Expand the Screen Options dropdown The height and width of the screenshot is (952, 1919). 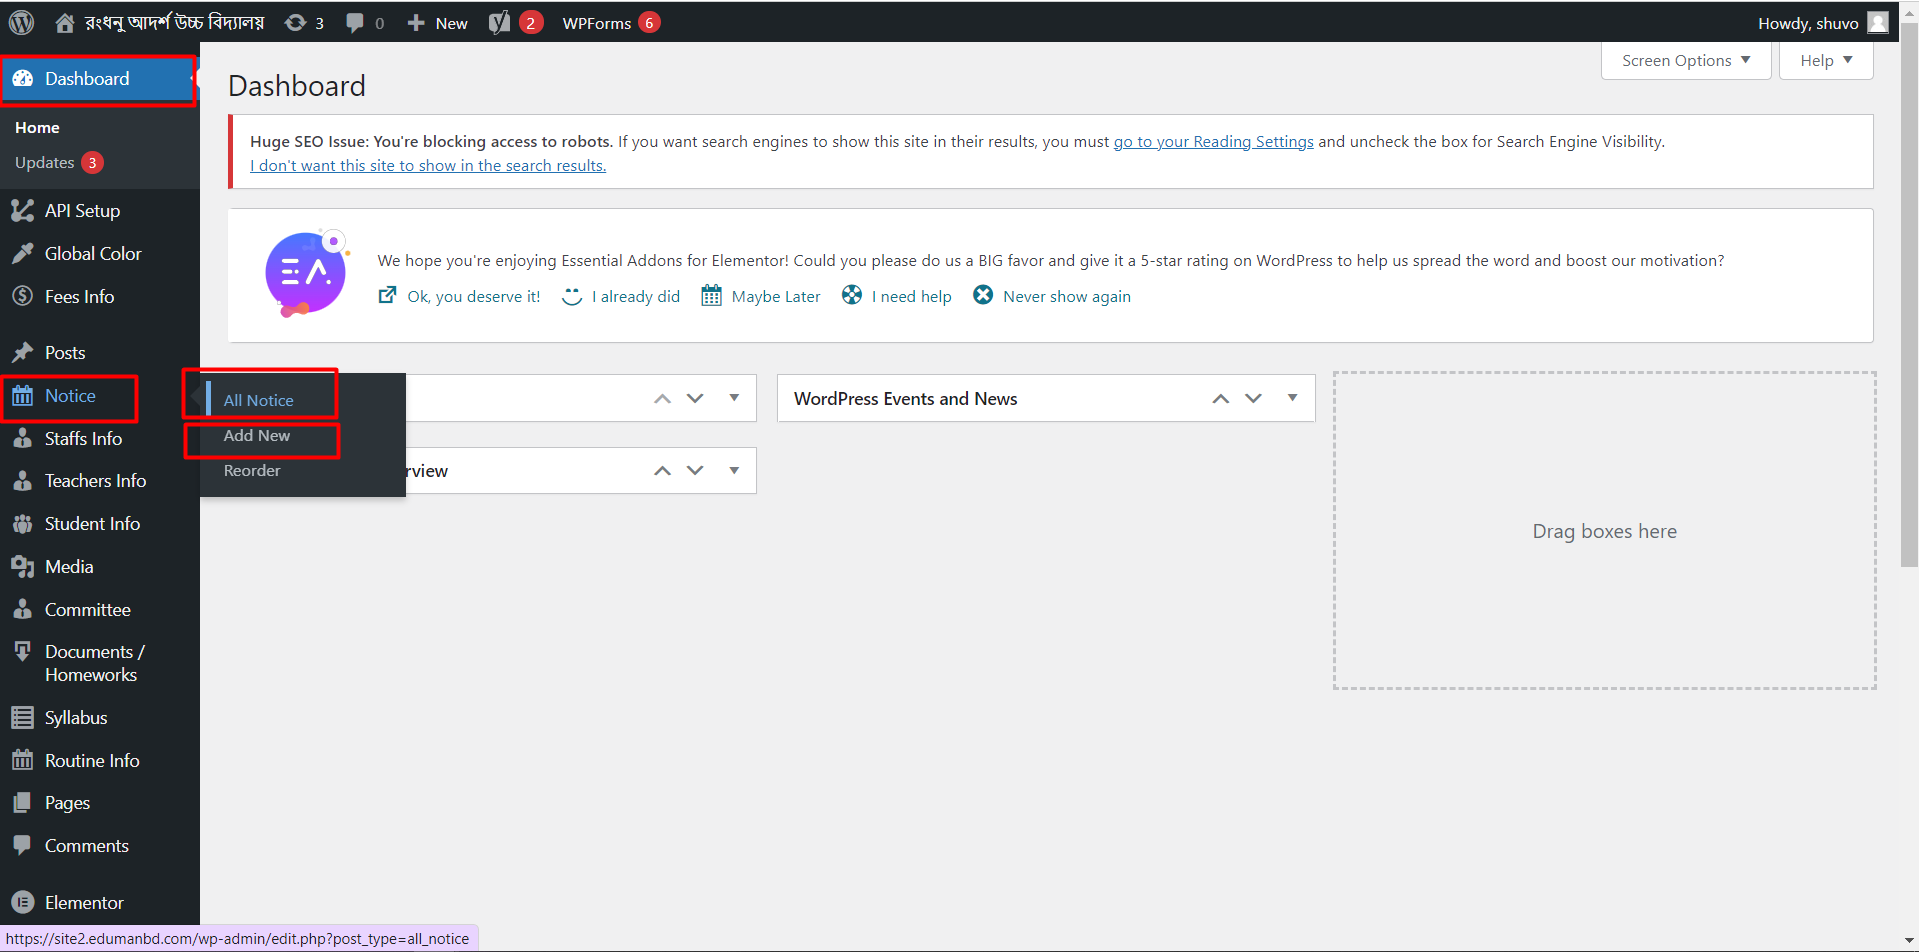click(1686, 61)
